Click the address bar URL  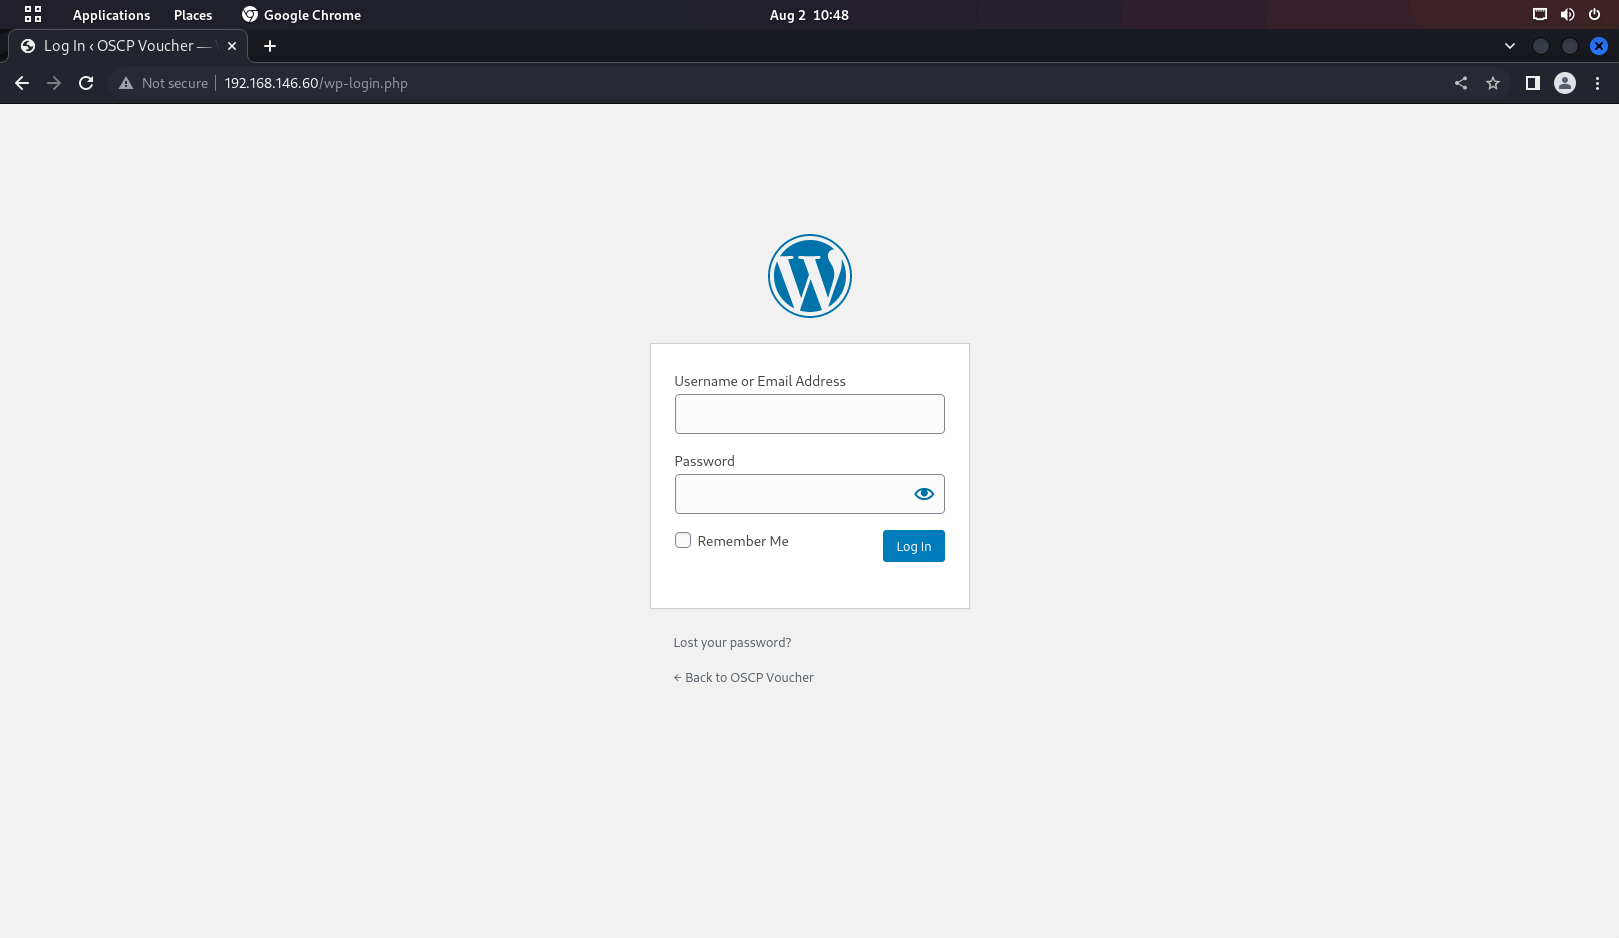(316, 83)
